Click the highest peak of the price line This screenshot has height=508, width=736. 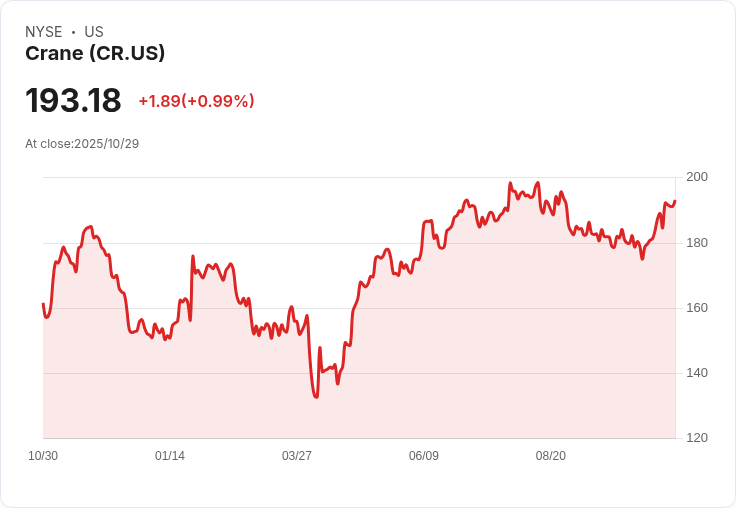pyautogui.click(x=510, y=184)
